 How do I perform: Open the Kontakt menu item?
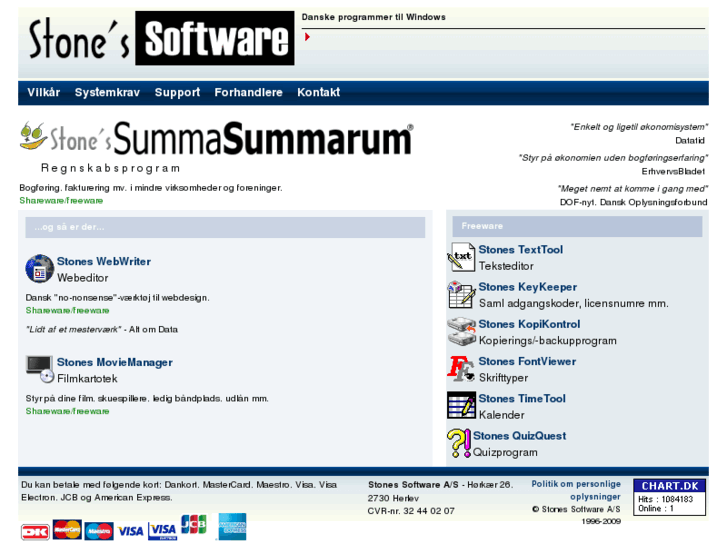(x=319, y=92)
